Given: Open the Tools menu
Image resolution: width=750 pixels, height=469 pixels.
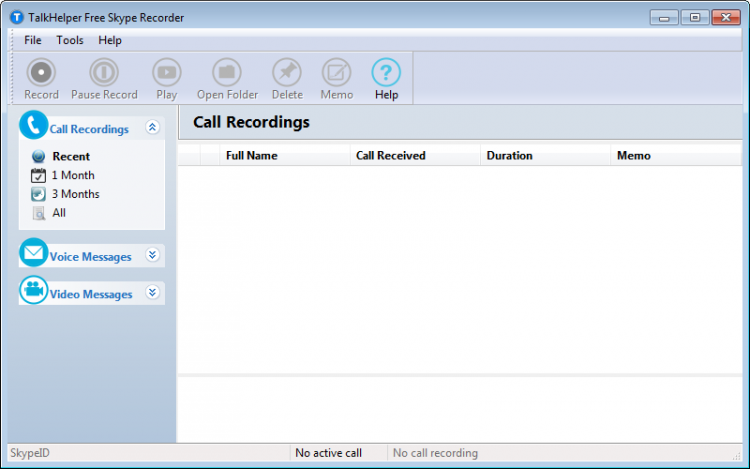Looking at the screenshot, I should [x=70, y=40].
